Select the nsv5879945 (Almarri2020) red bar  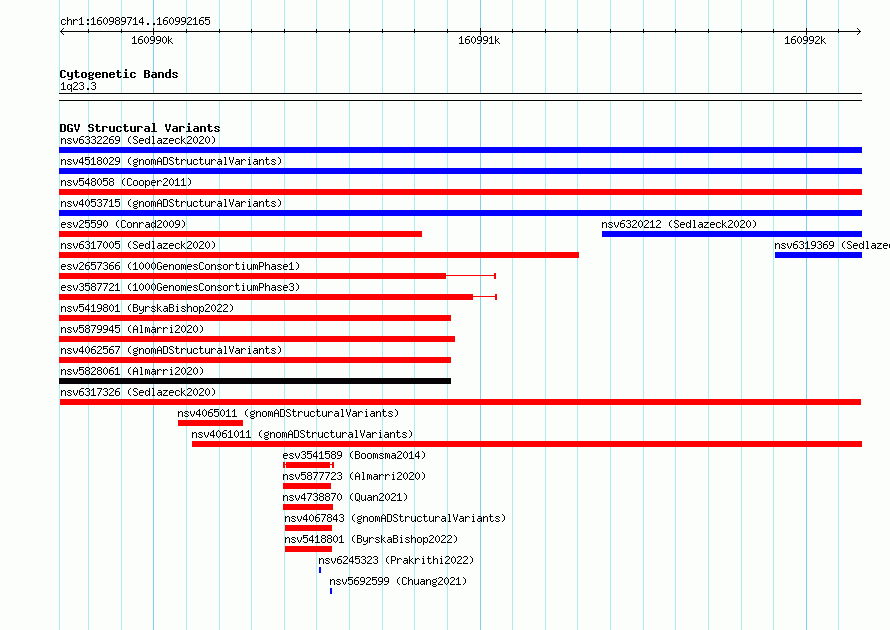coord(257,339)
